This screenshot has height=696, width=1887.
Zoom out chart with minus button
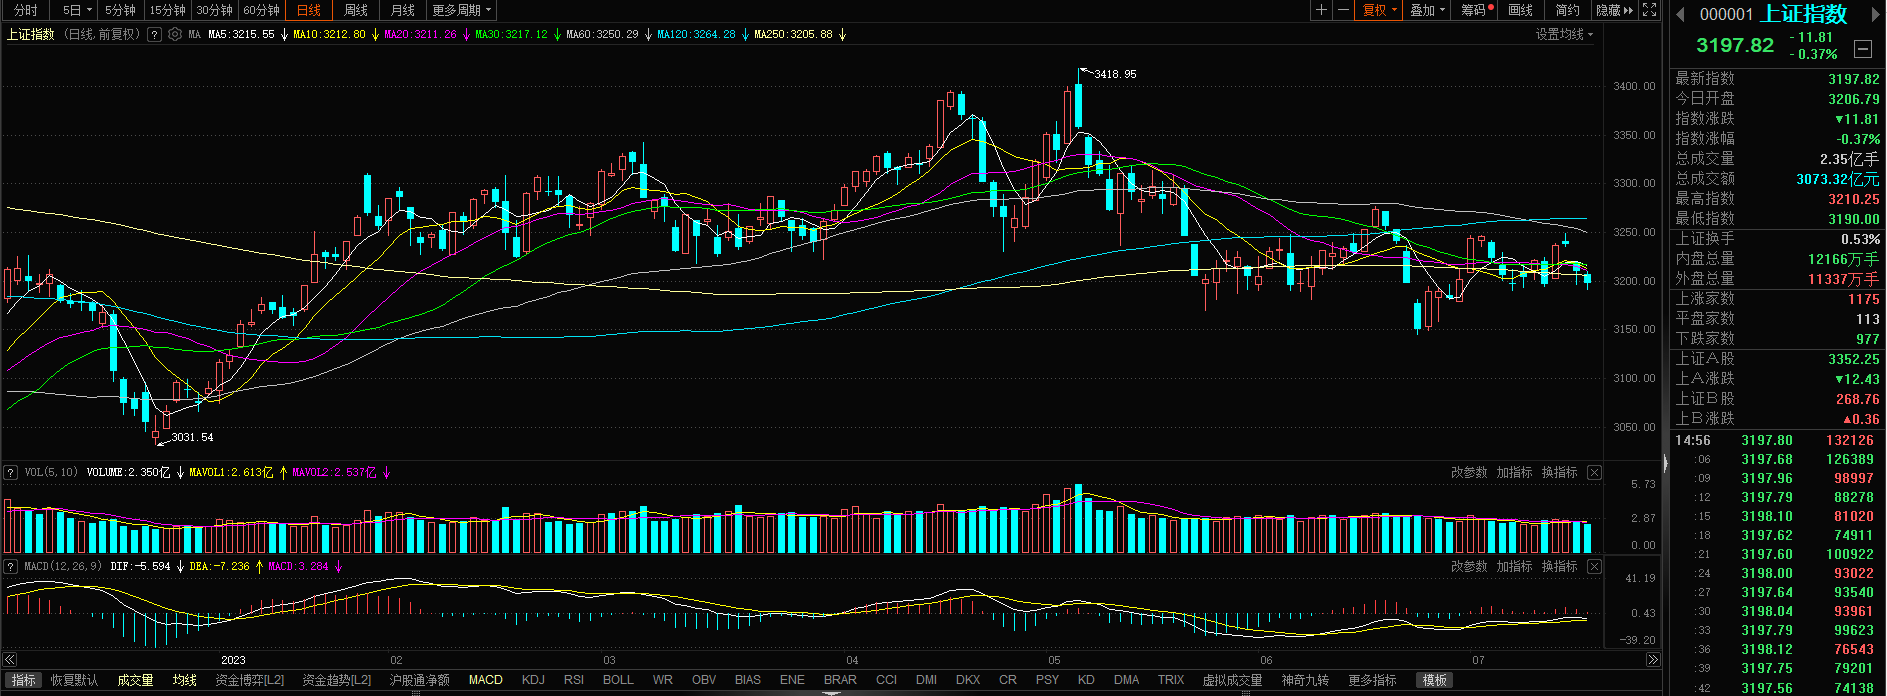tap(1343, 10)
